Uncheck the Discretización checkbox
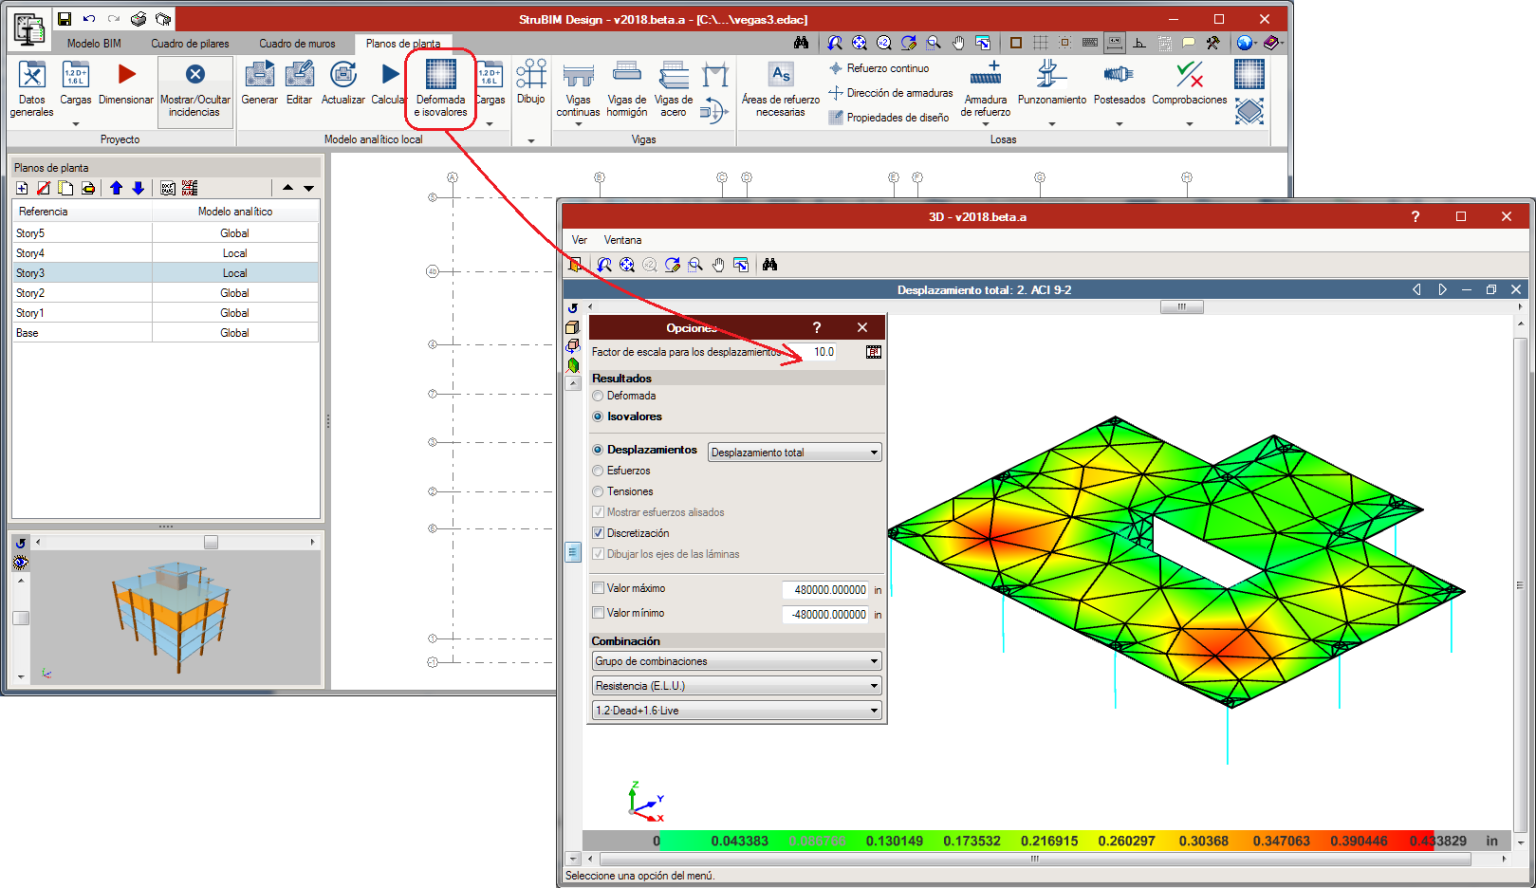Screen dimensions: 1536x888 click(x=598, y=533)
